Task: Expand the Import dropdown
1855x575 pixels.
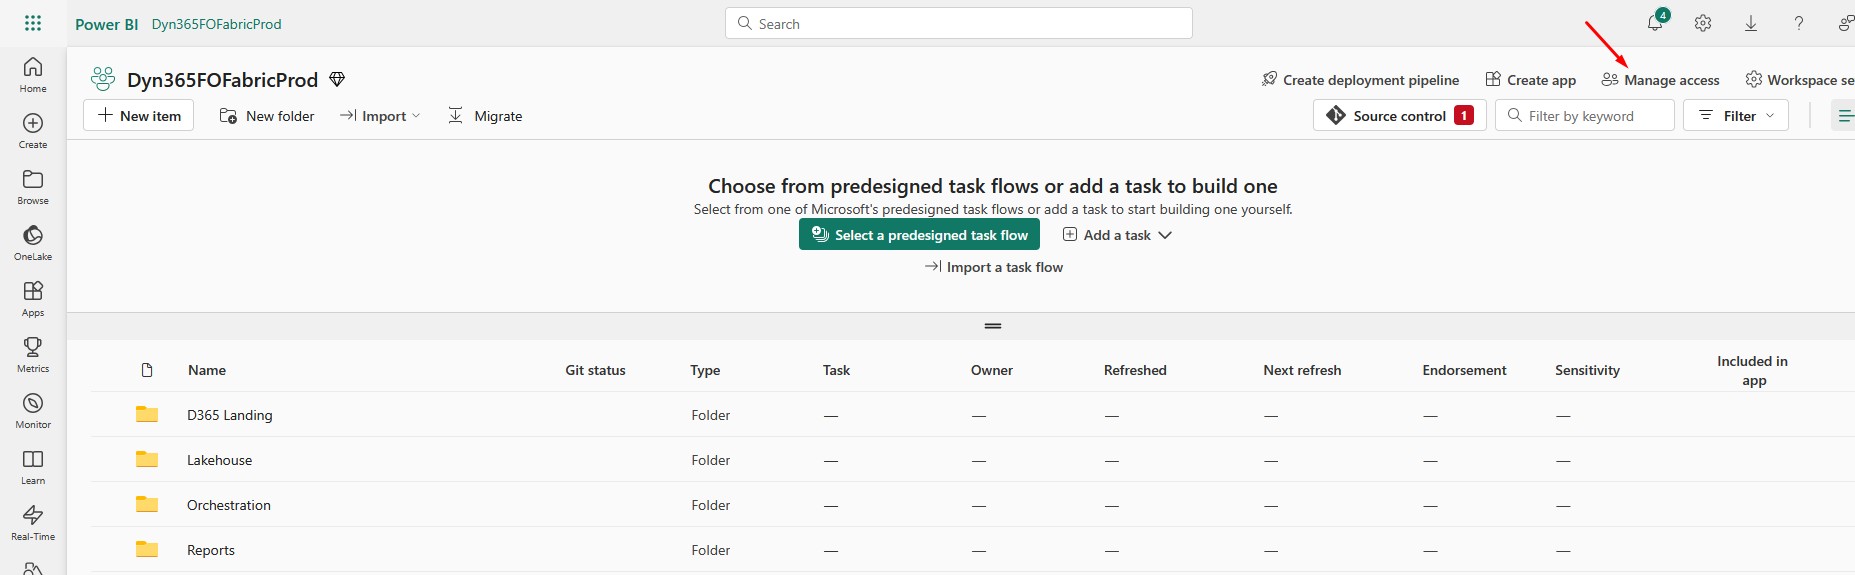Action: tap(380, 116)
